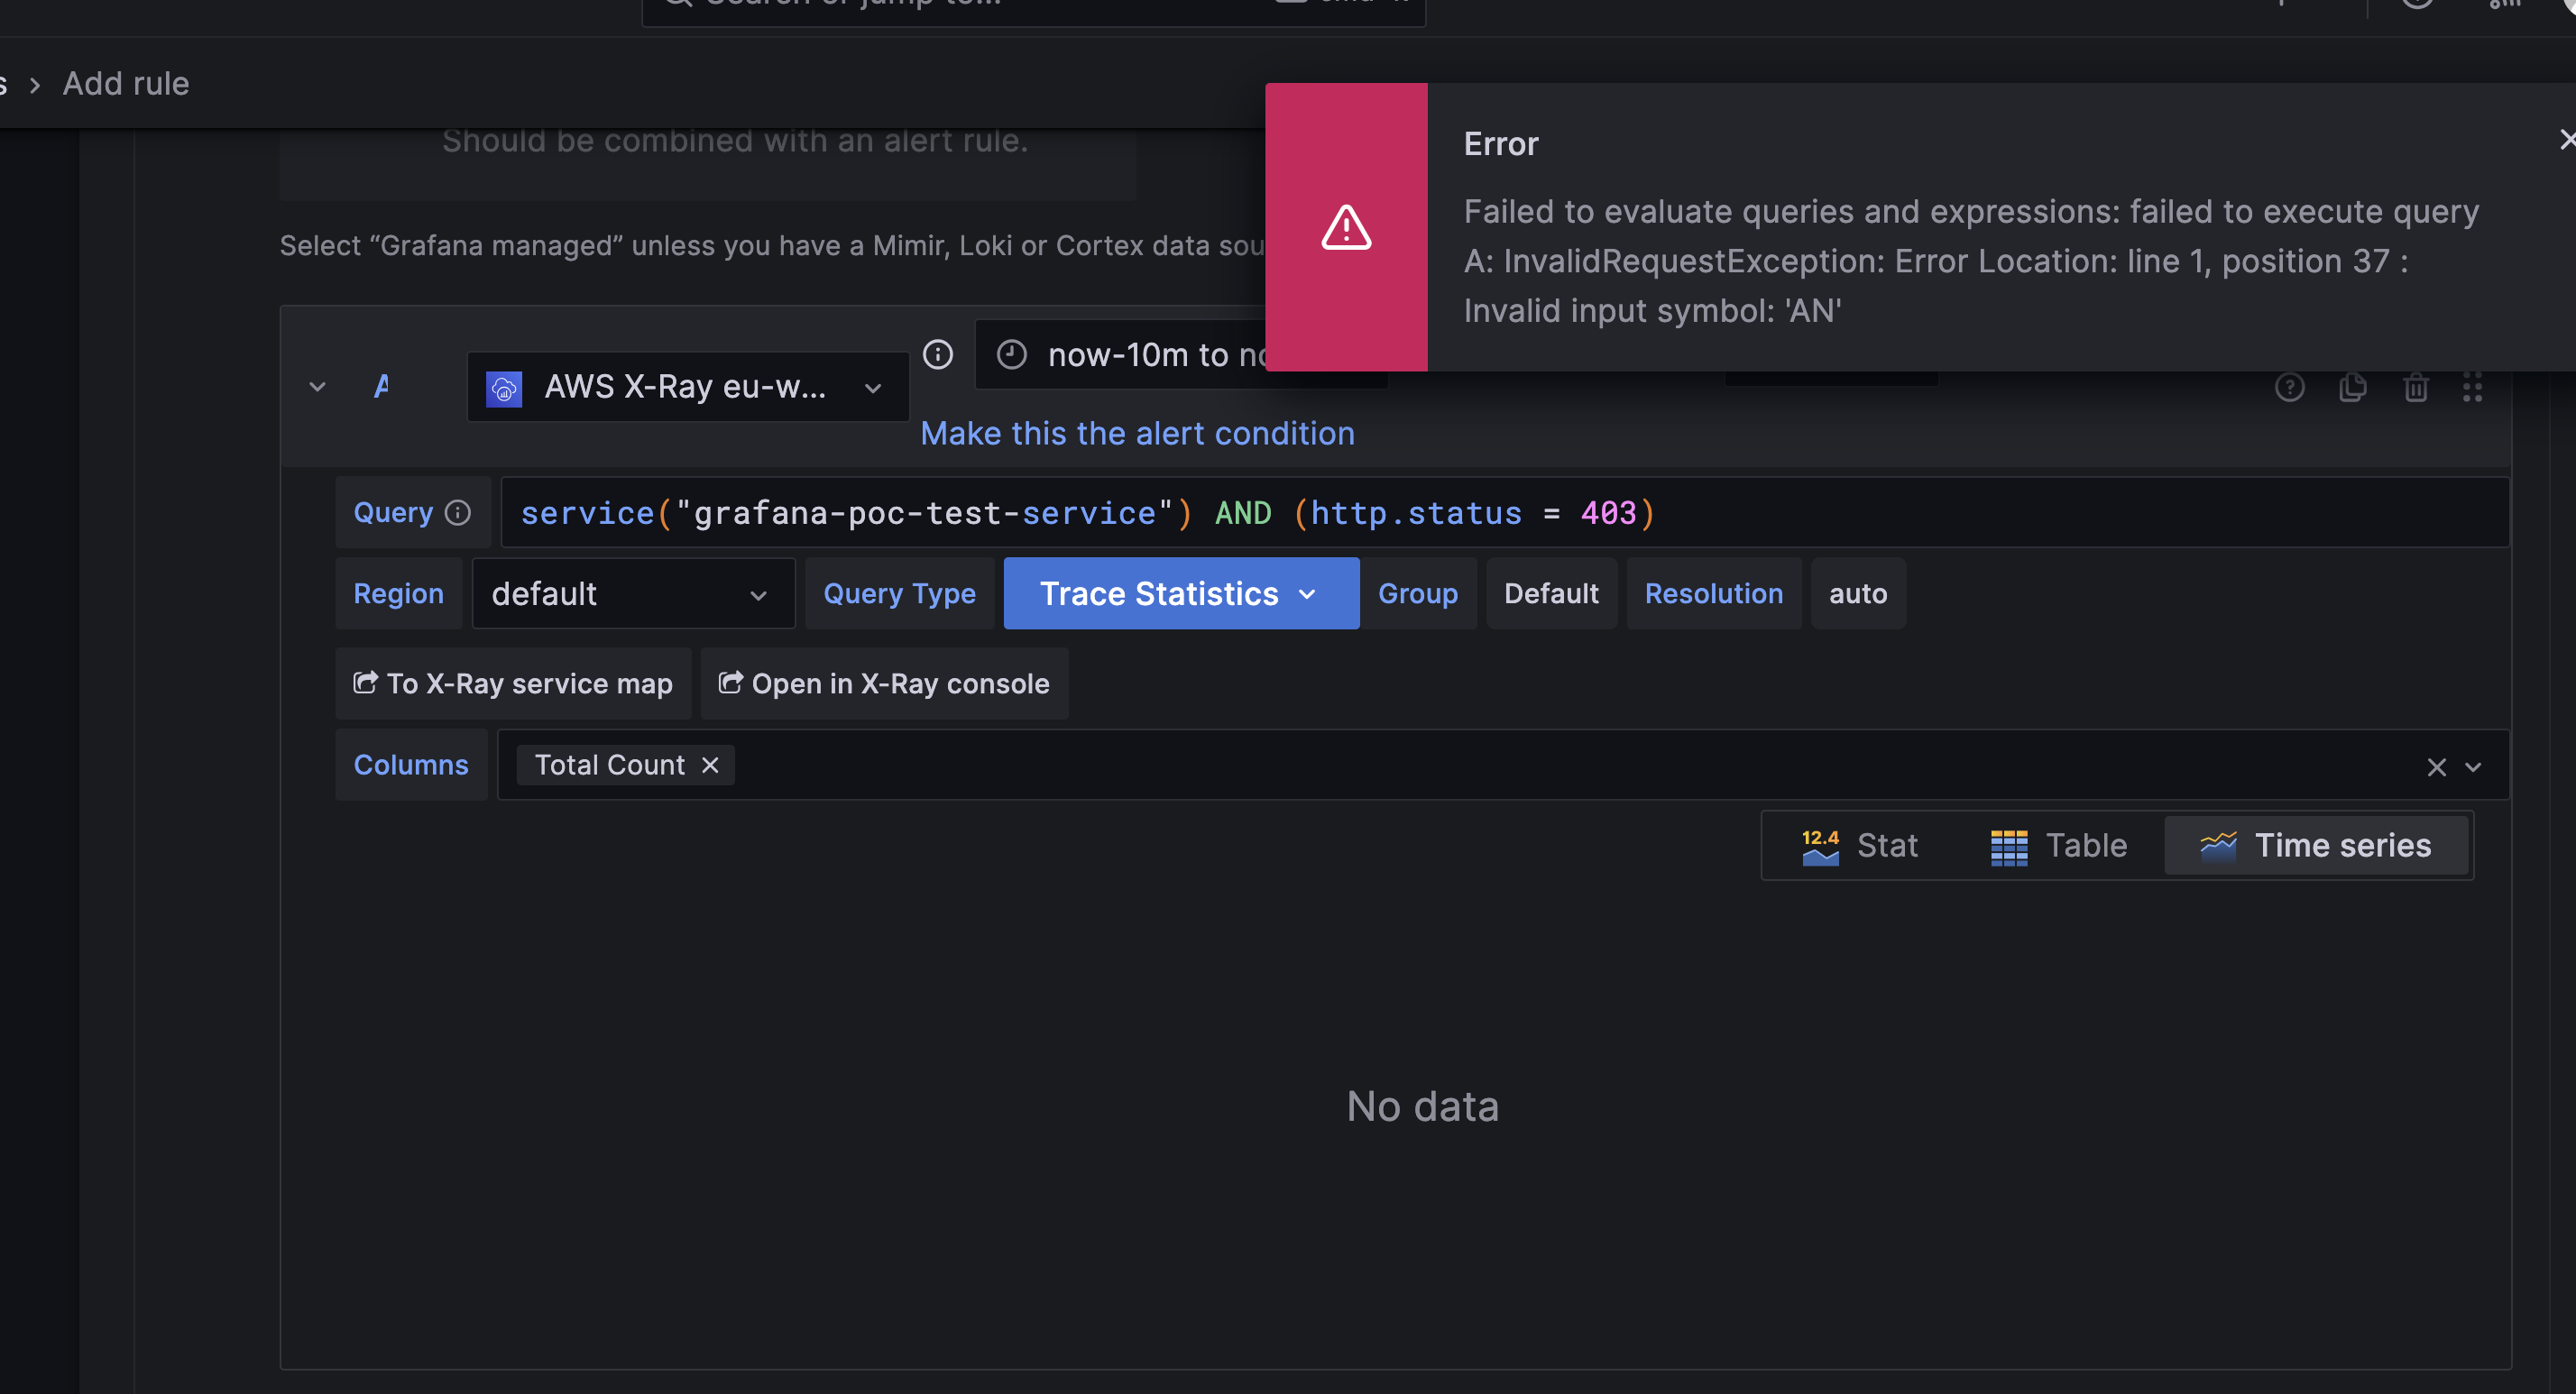Screen dimensions: 2576x1394
Task: Open the service in X-Ray console
Action: 884,683
